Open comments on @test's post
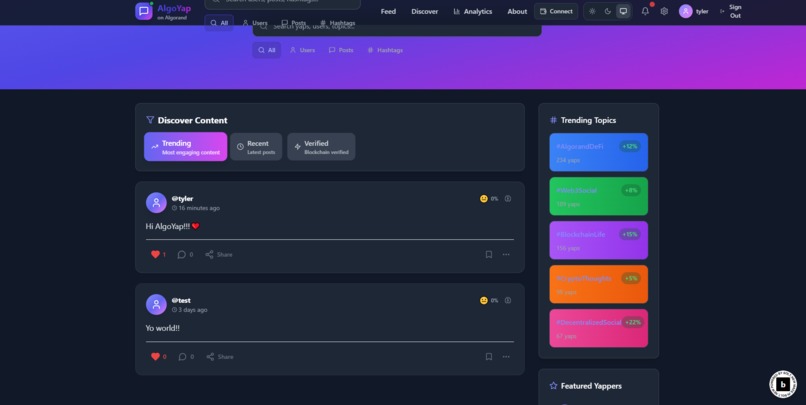The image size is (806, 405). [186, 357]
